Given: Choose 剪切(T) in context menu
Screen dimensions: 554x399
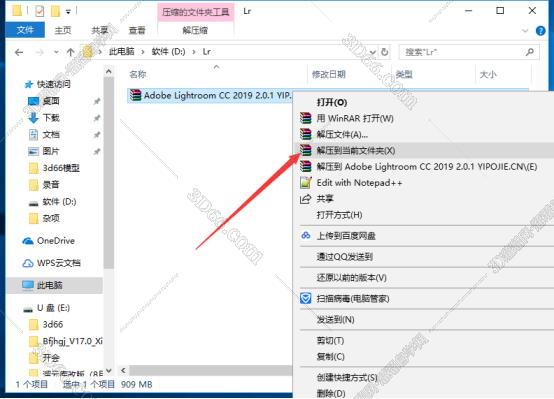Looking at the screenshot, I should (424, 340).
